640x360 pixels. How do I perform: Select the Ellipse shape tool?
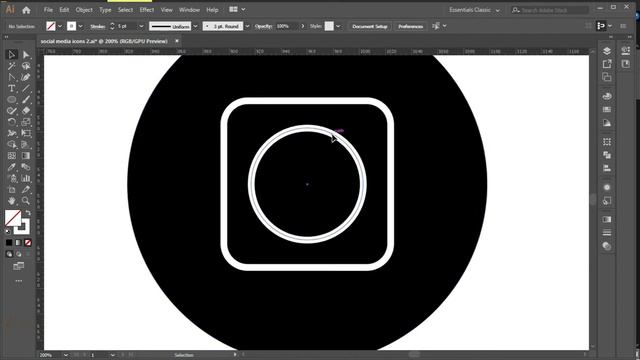click(11, 100)
